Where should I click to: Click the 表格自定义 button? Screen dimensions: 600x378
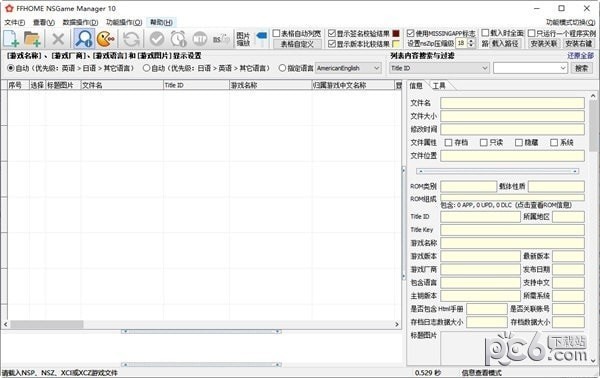(297, 44)
